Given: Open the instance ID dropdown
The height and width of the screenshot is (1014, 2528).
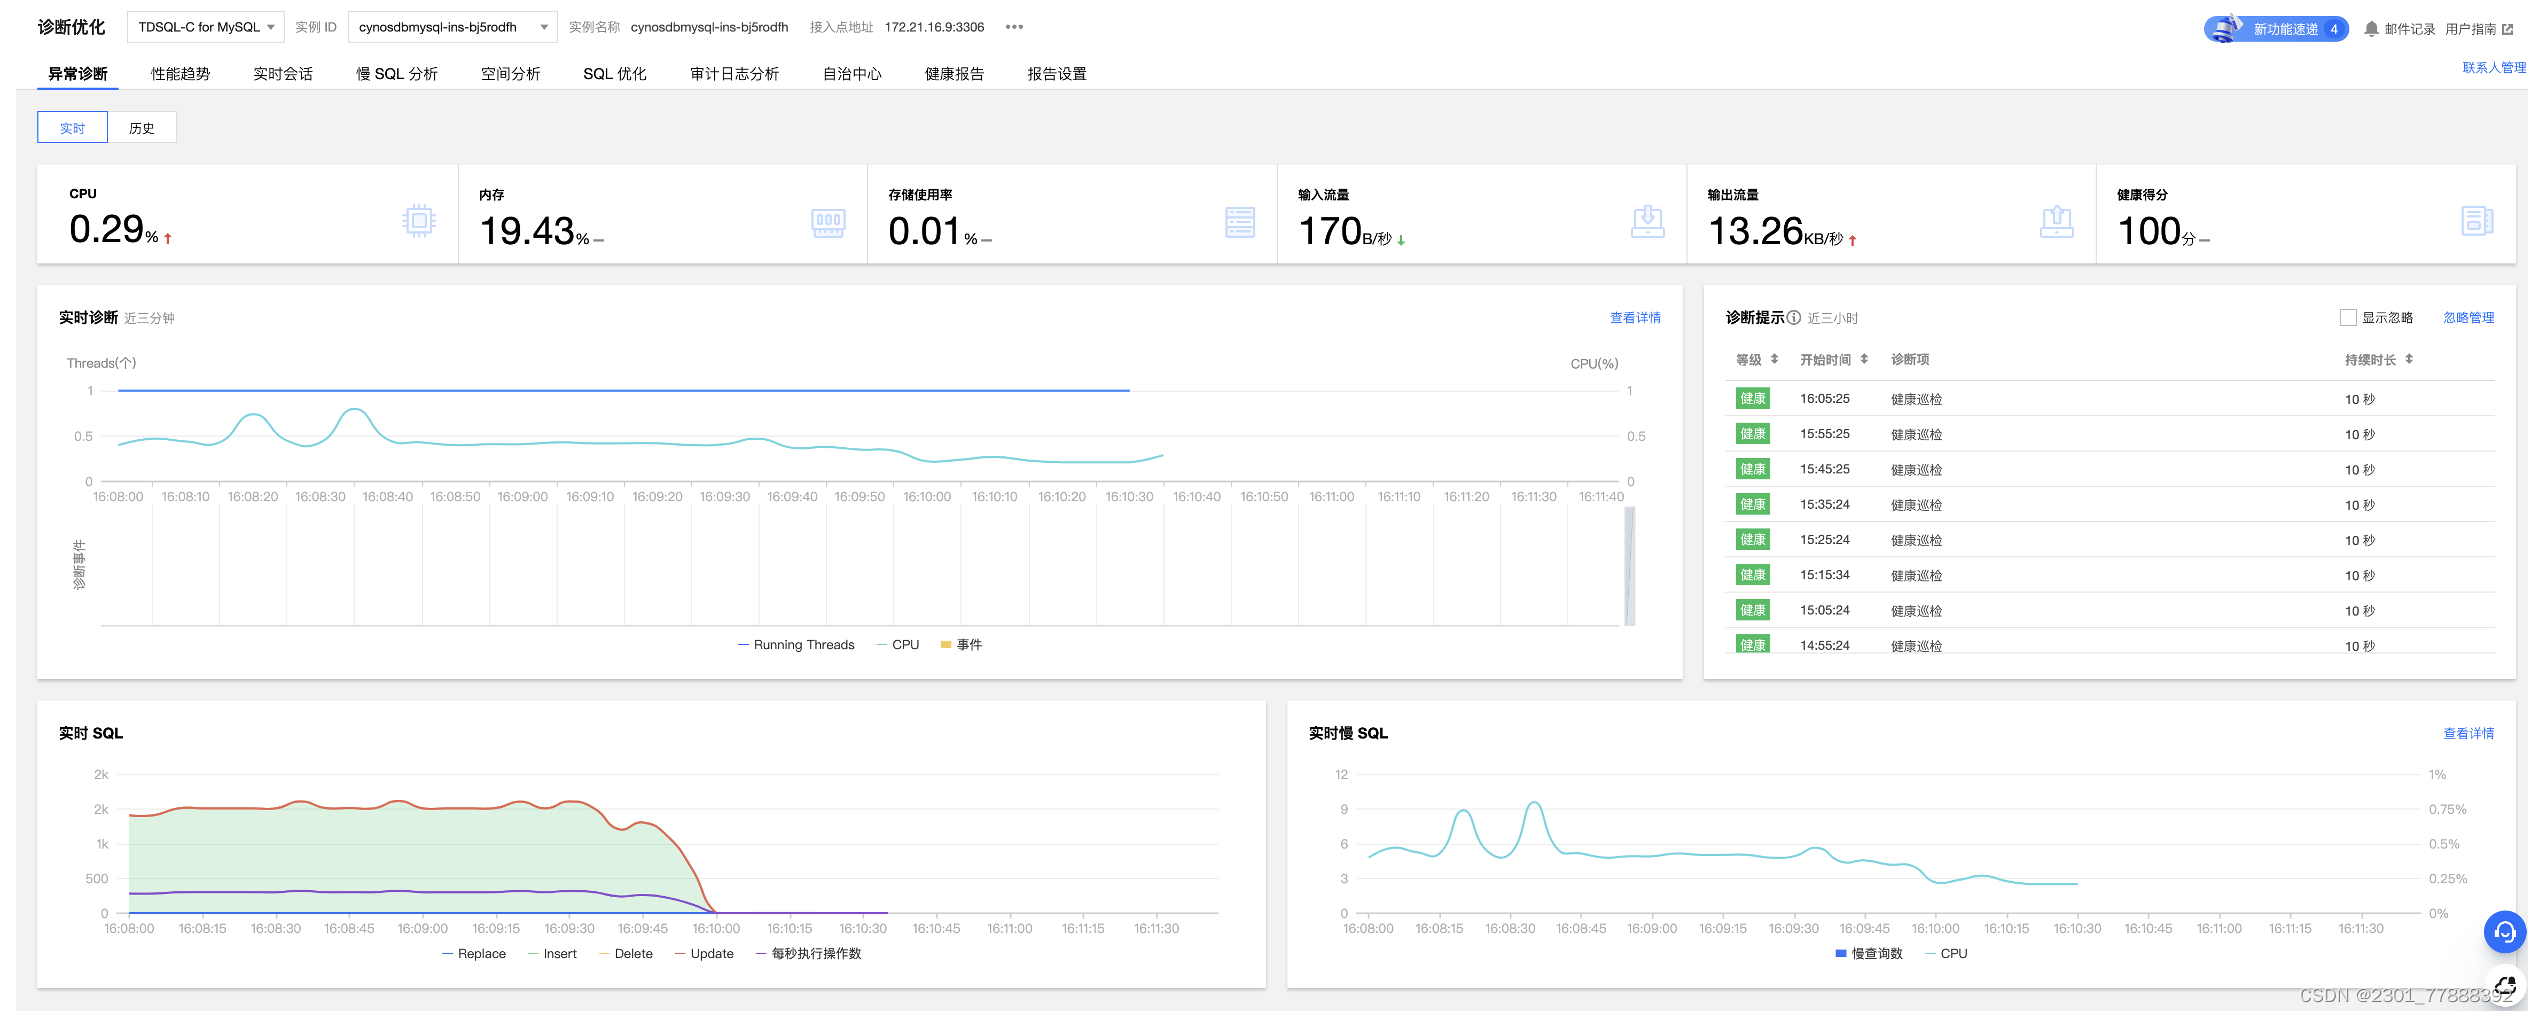Looking at the screenshot, I should 452,27.
